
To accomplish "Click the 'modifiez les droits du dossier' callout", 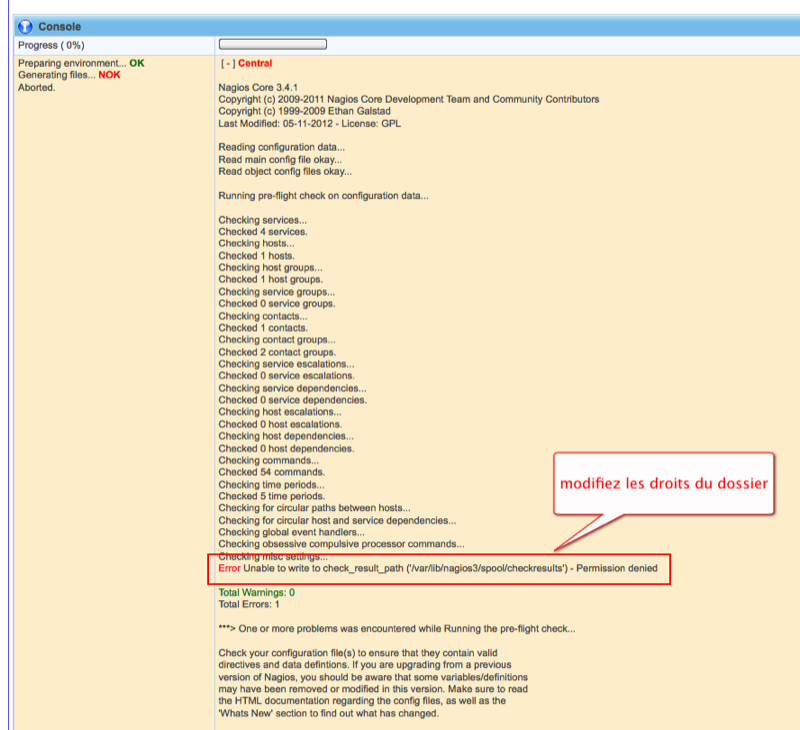I will point(663,484).
